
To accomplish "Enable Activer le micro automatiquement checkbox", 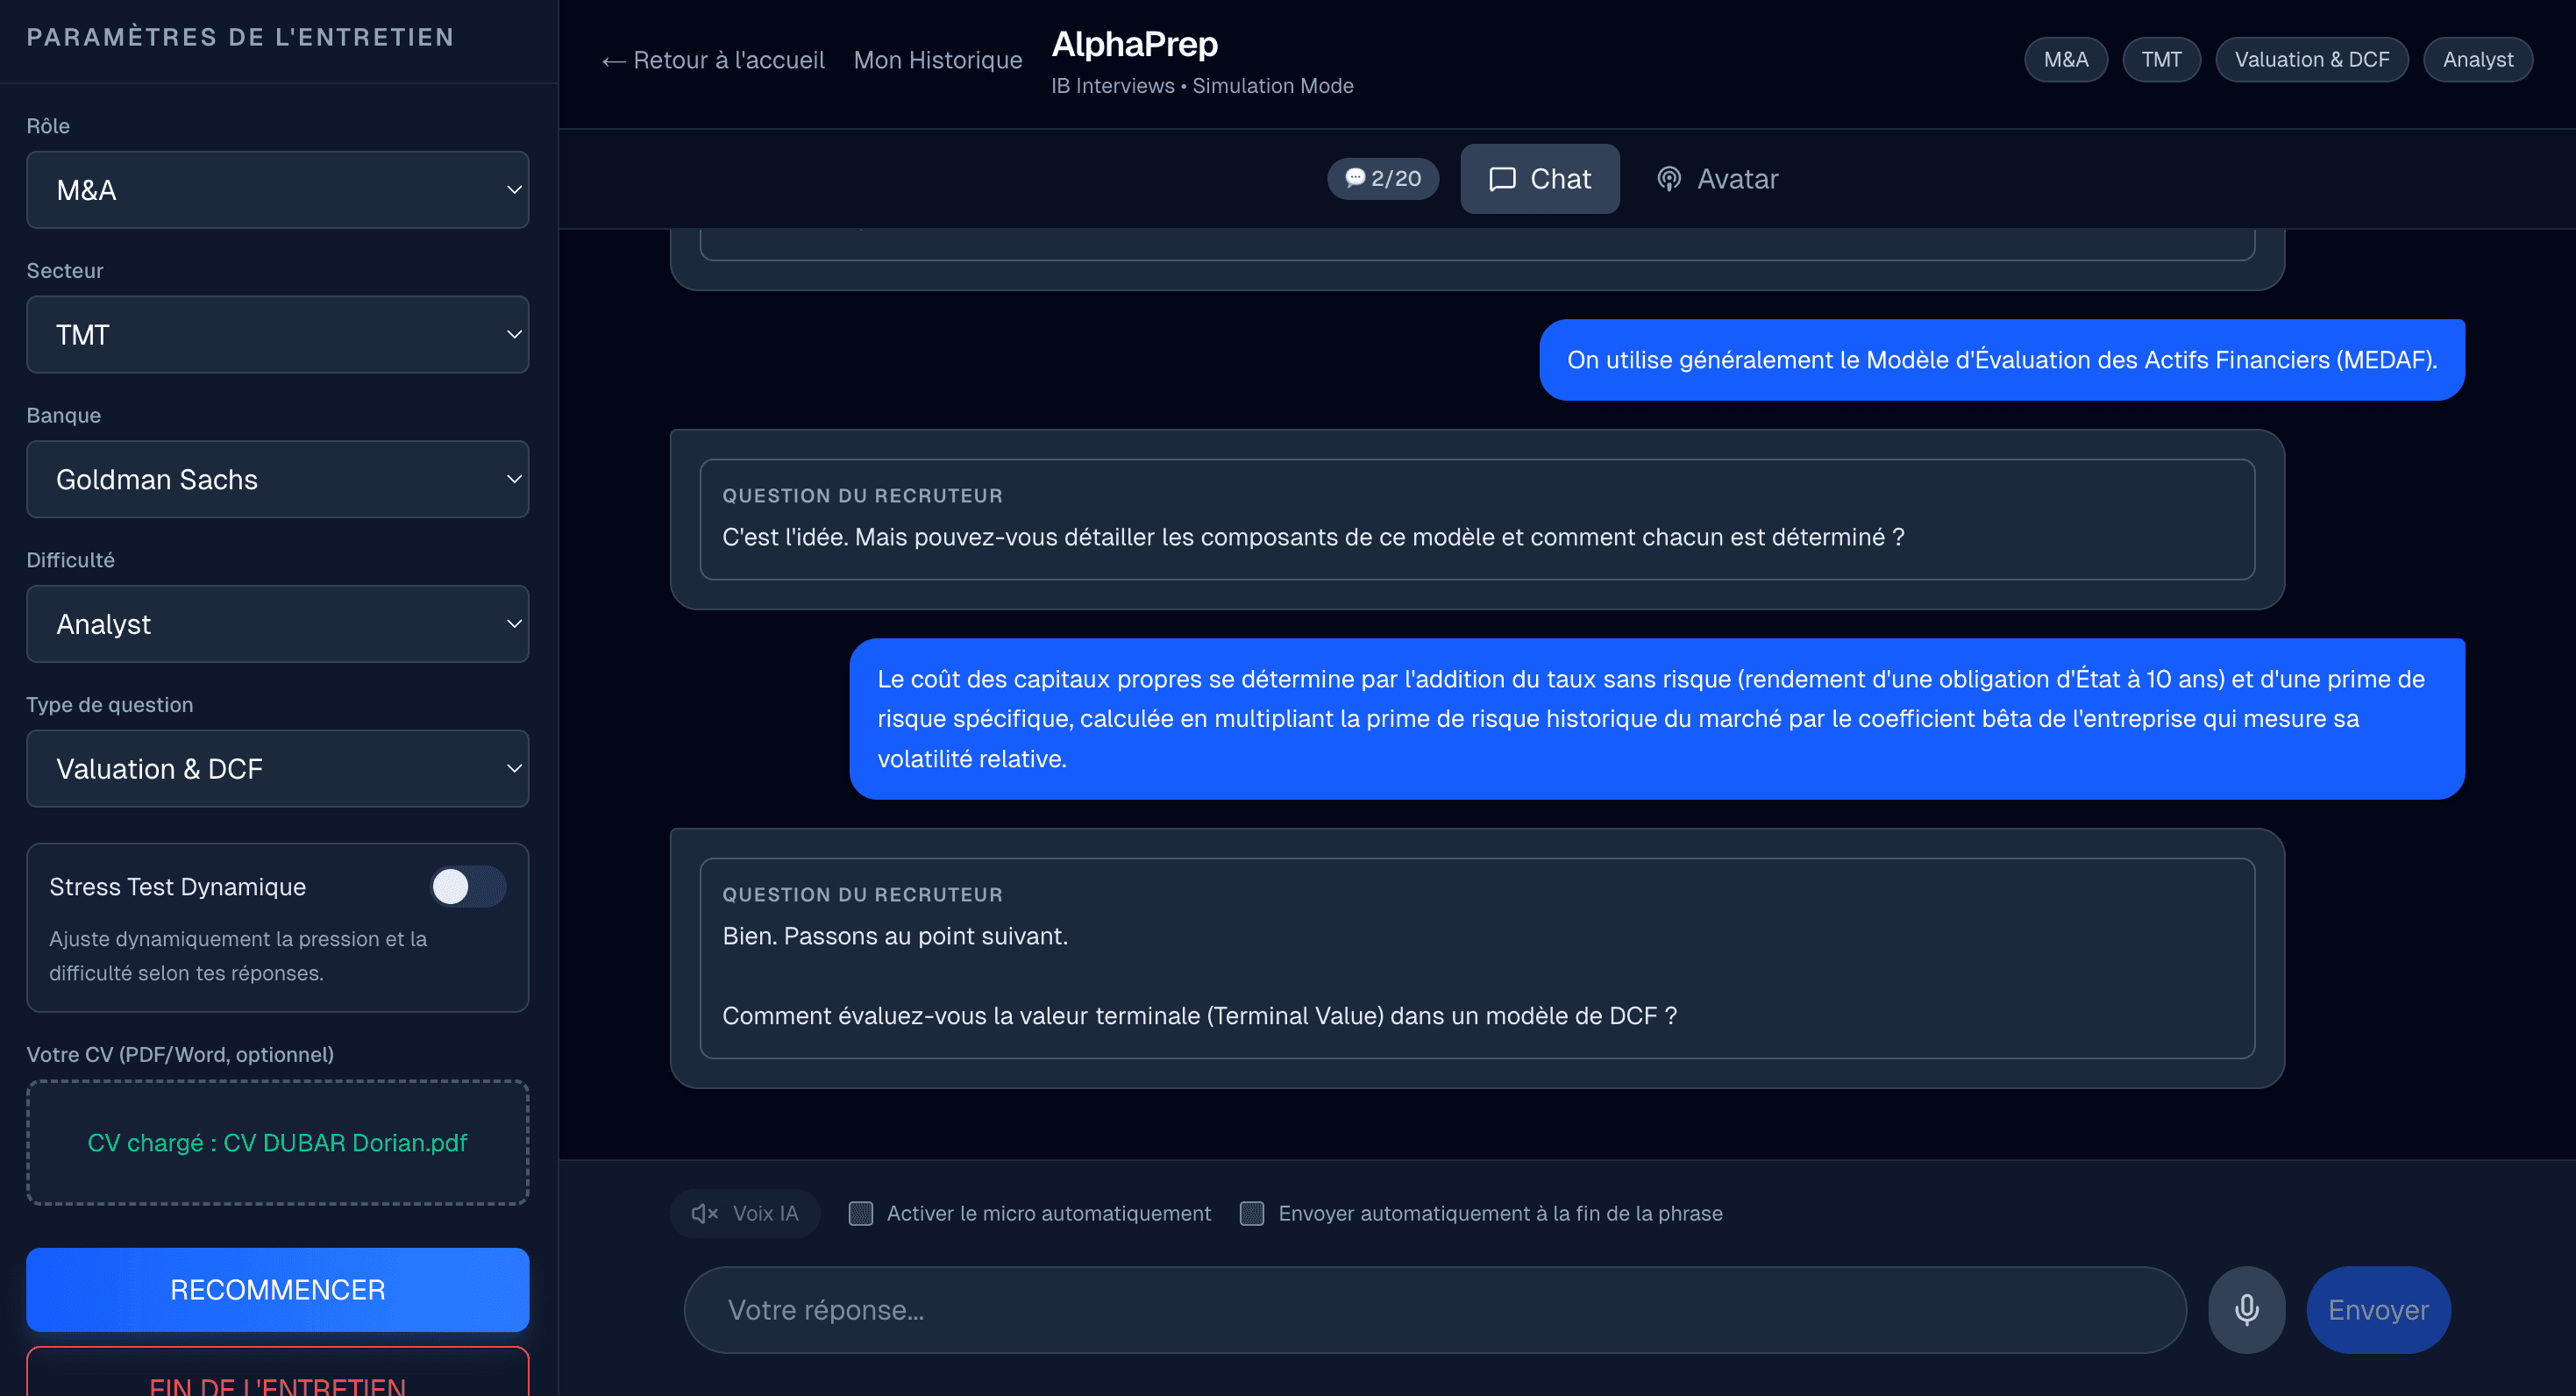I will click(x=861, y=1213).
